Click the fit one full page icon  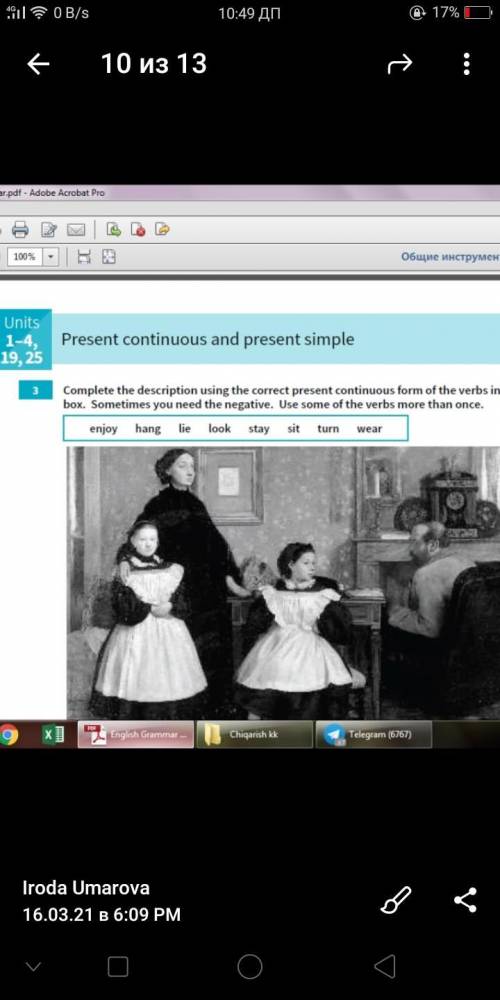(109, 257)
